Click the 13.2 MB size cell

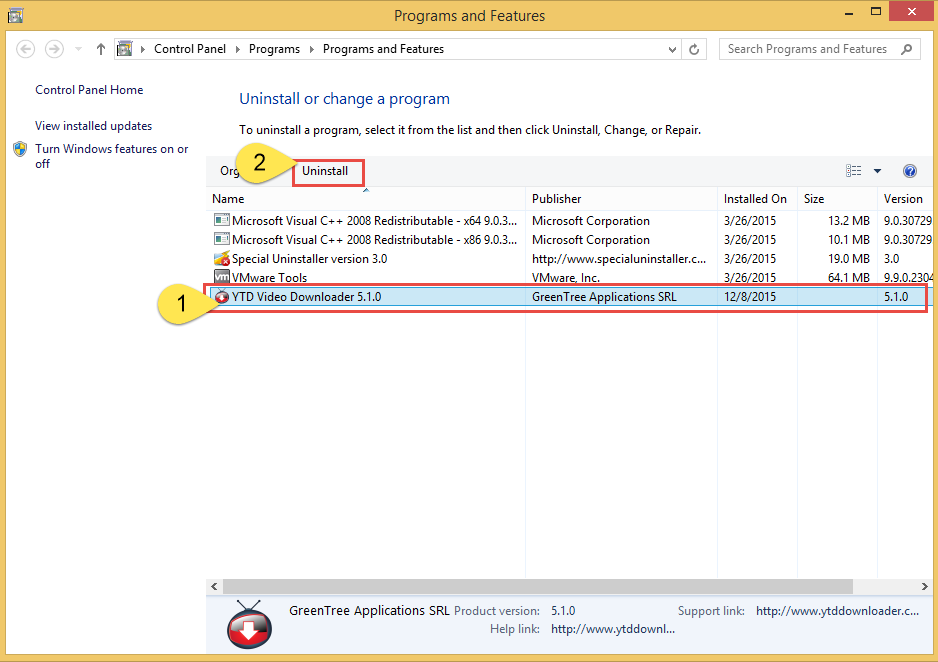(849, 221)
